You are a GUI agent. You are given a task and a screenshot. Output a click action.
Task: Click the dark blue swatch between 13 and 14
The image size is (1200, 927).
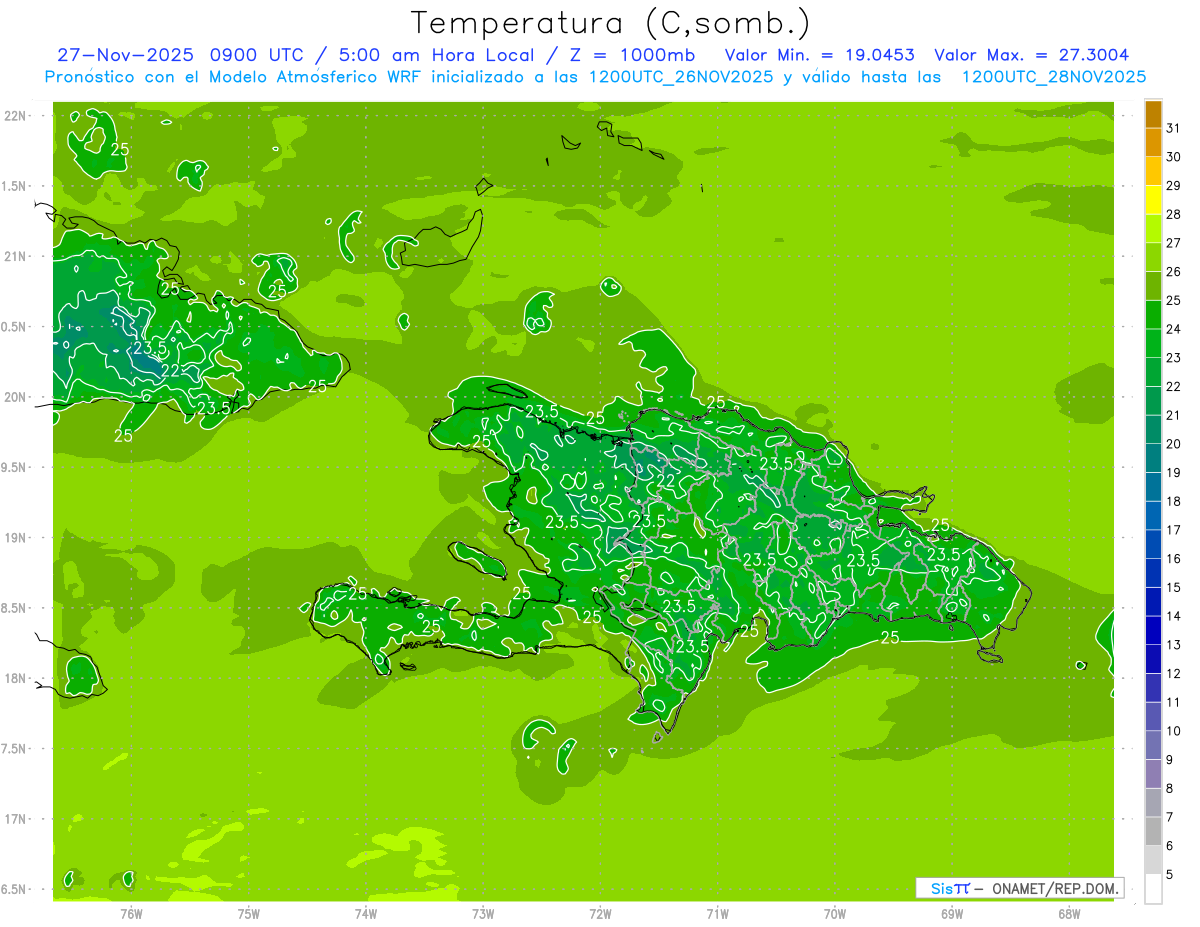coord(1153,630)
